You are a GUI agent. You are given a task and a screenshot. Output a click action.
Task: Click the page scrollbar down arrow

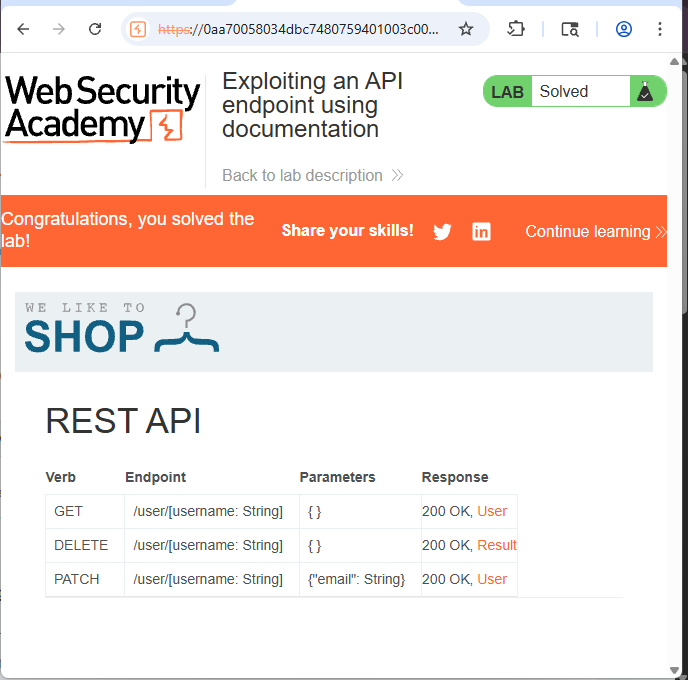tap(675, 670)
